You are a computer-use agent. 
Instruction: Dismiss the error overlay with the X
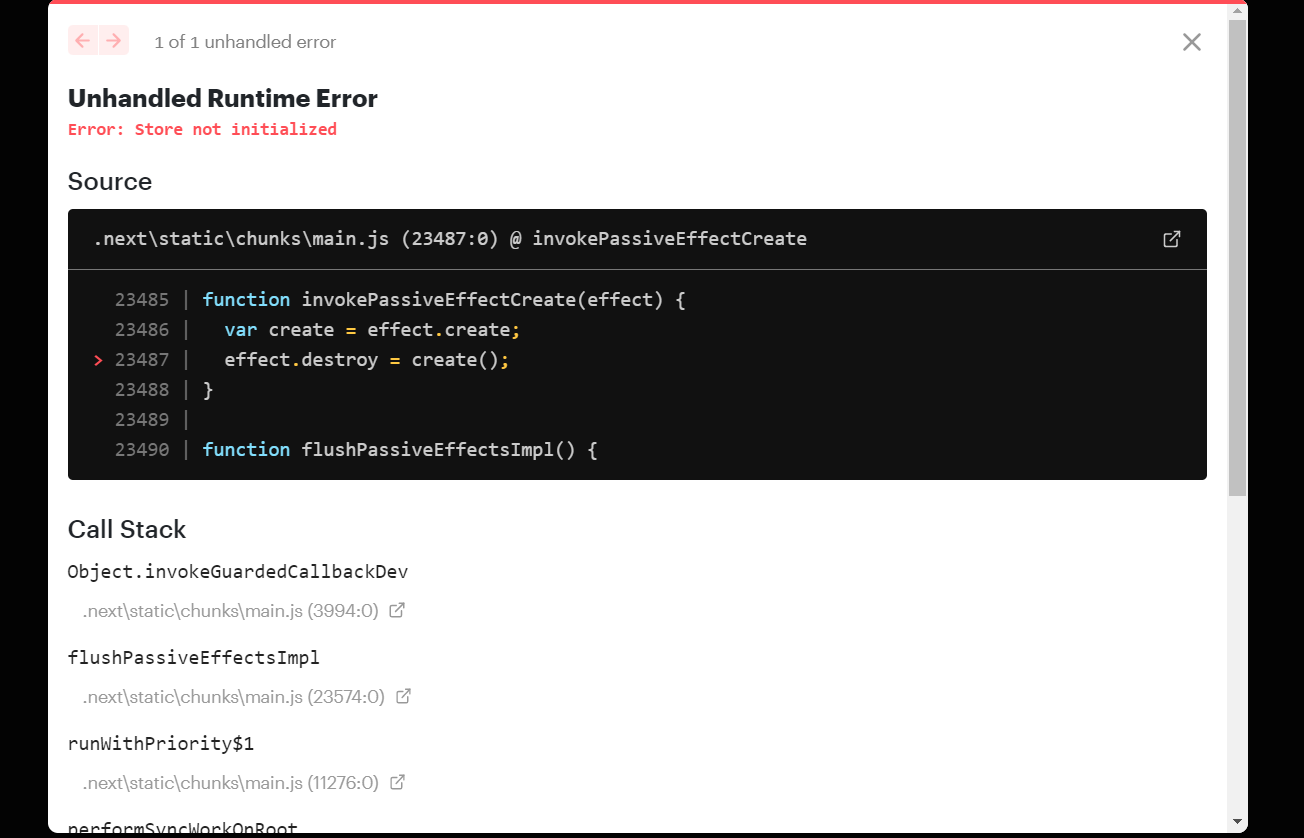click(1191, 41)
